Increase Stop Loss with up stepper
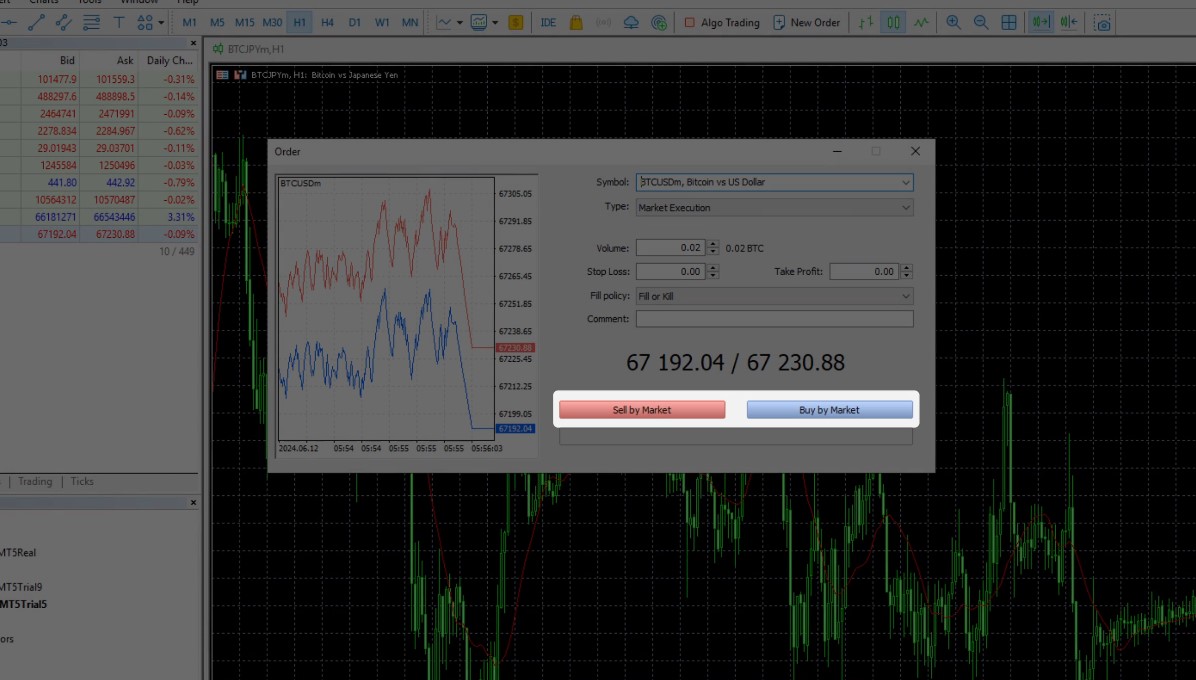Image resolution: width=1196 pixels, height=680 pixels. click(713, 268)
